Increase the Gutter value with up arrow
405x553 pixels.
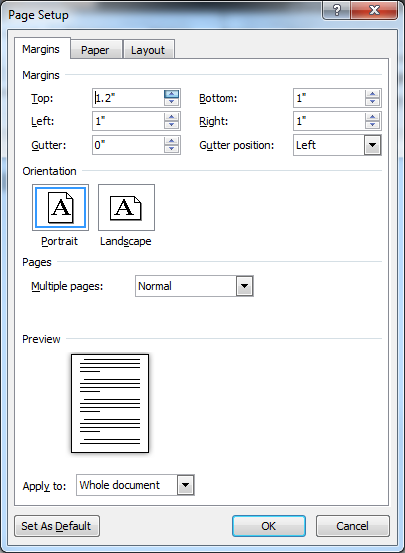(171, 141)
